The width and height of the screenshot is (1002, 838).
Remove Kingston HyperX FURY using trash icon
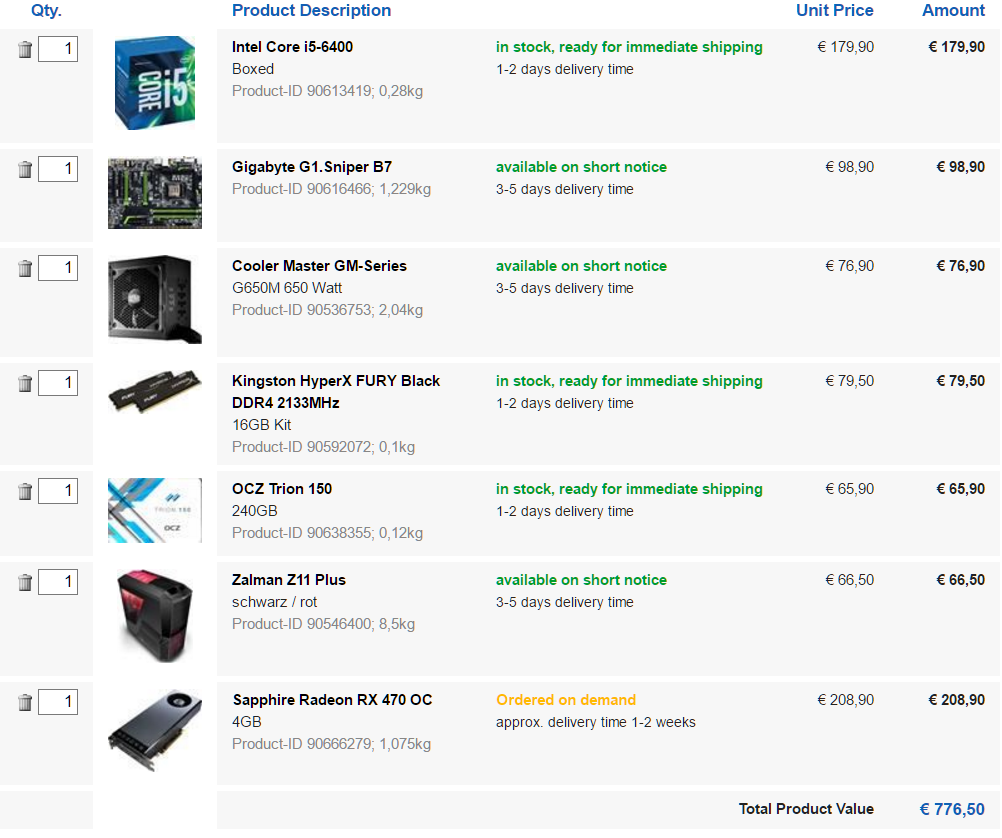pyautogui.click(x=25, y=384)
